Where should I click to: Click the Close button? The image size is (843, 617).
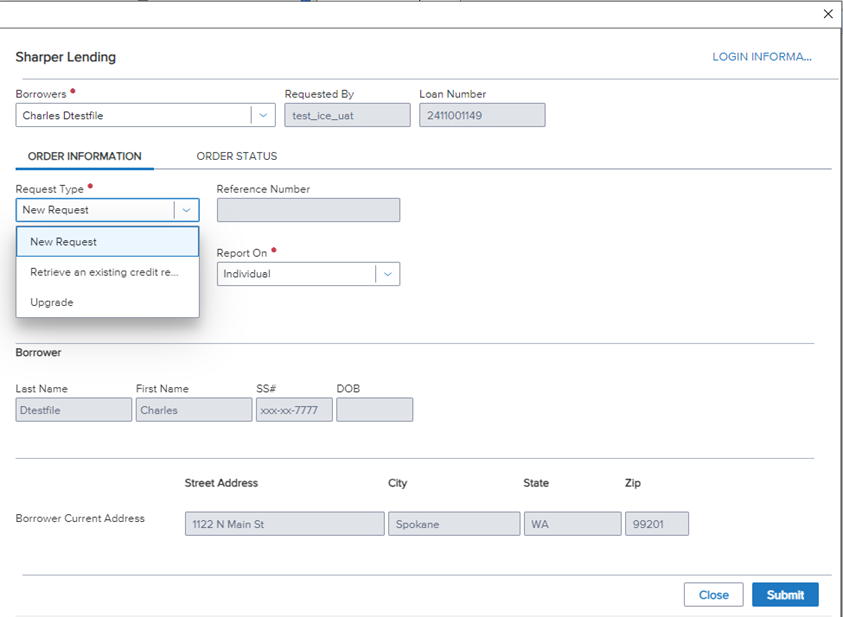tap(713, 595)
